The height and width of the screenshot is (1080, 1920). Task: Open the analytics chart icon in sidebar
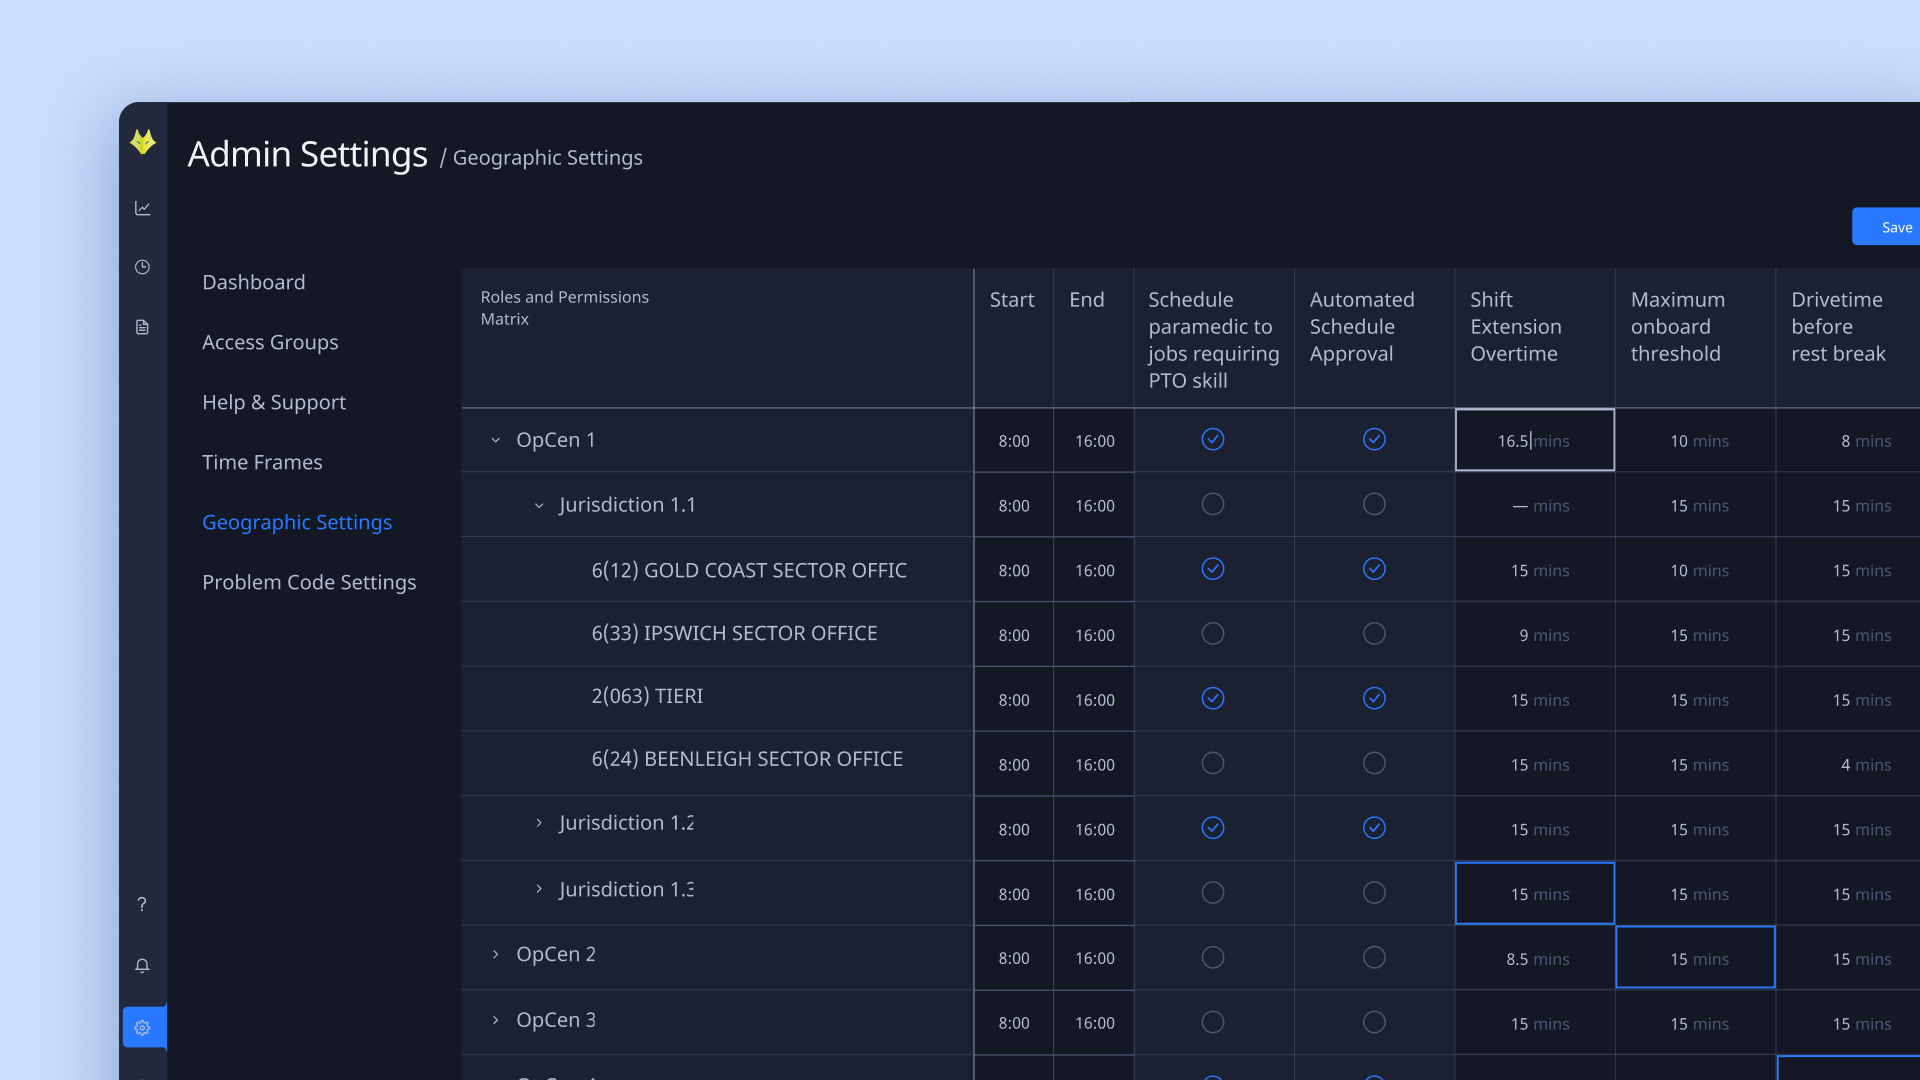pyautogui.click(x=143, y=208)
